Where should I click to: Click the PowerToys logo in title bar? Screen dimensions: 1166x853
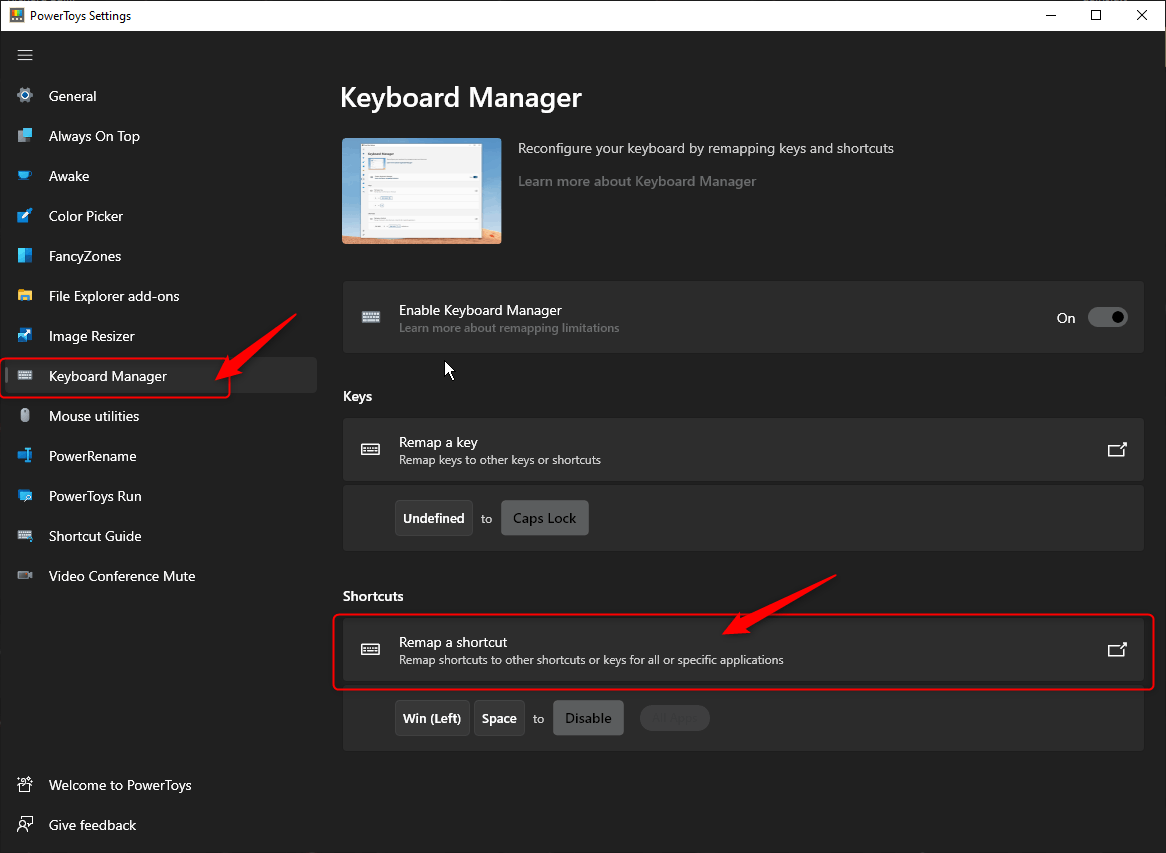[x=16, y=16]
